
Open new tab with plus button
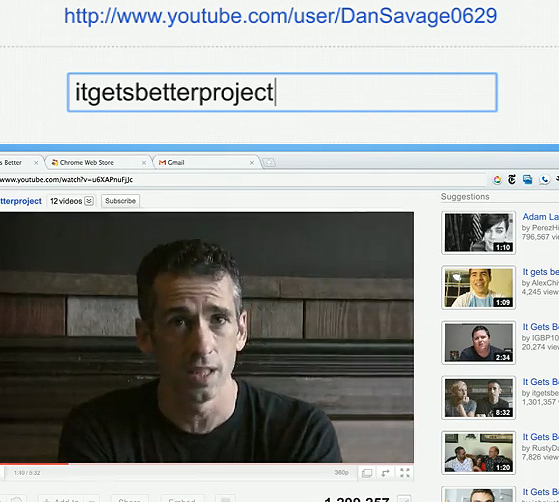click(269, 163)
